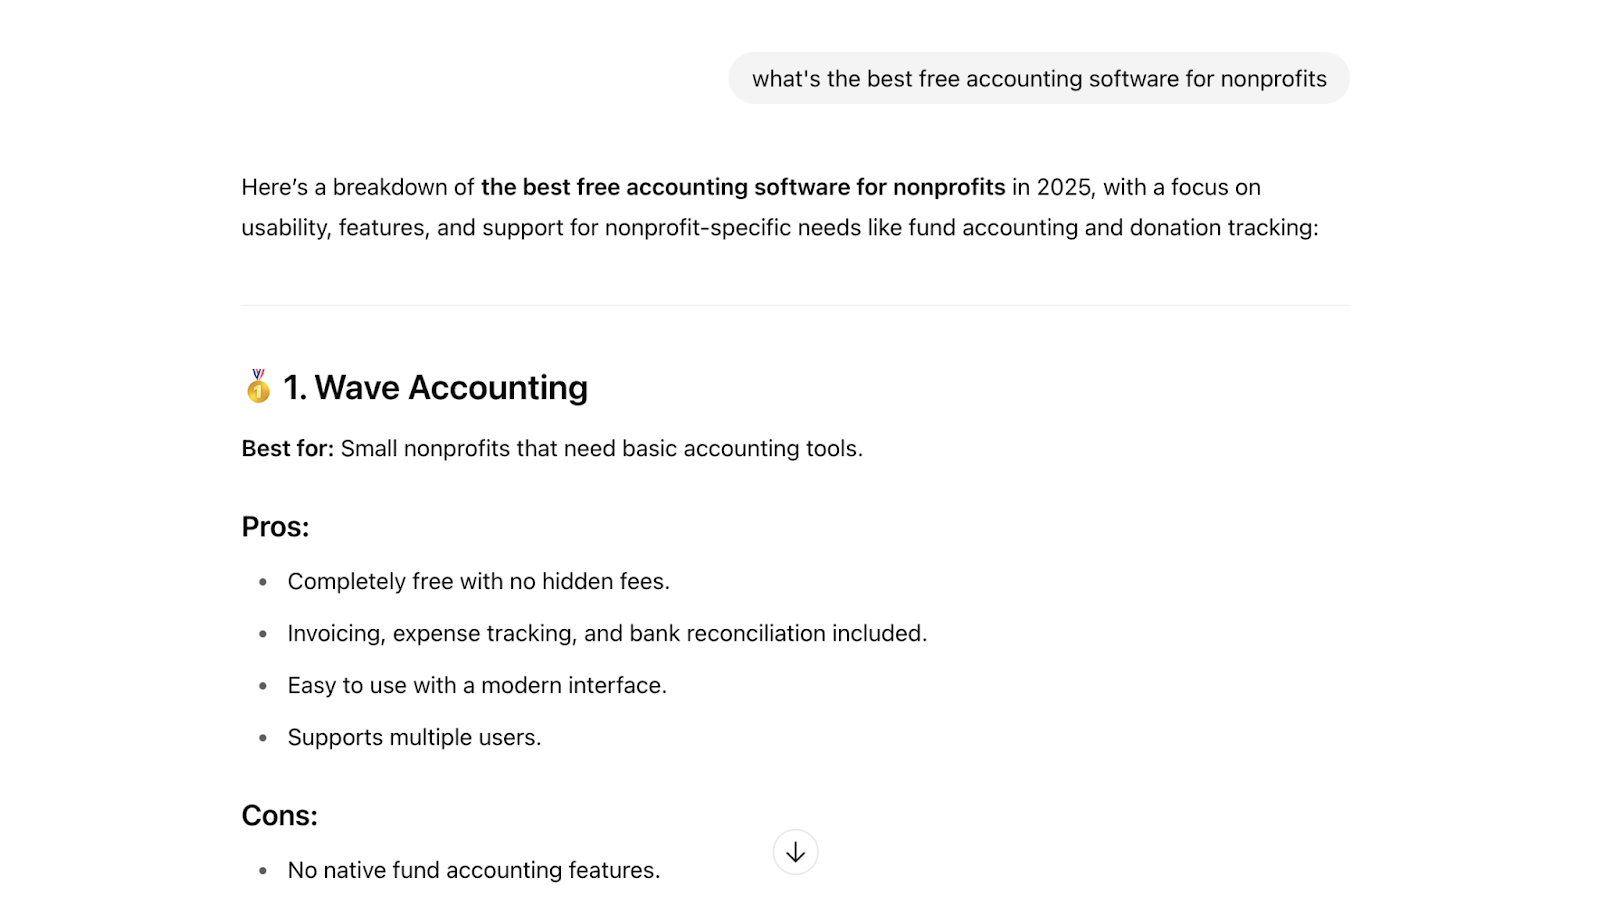Click the intro line starting "usability, features"
The width and height of the screenshot is (1600, 907).
779,228
